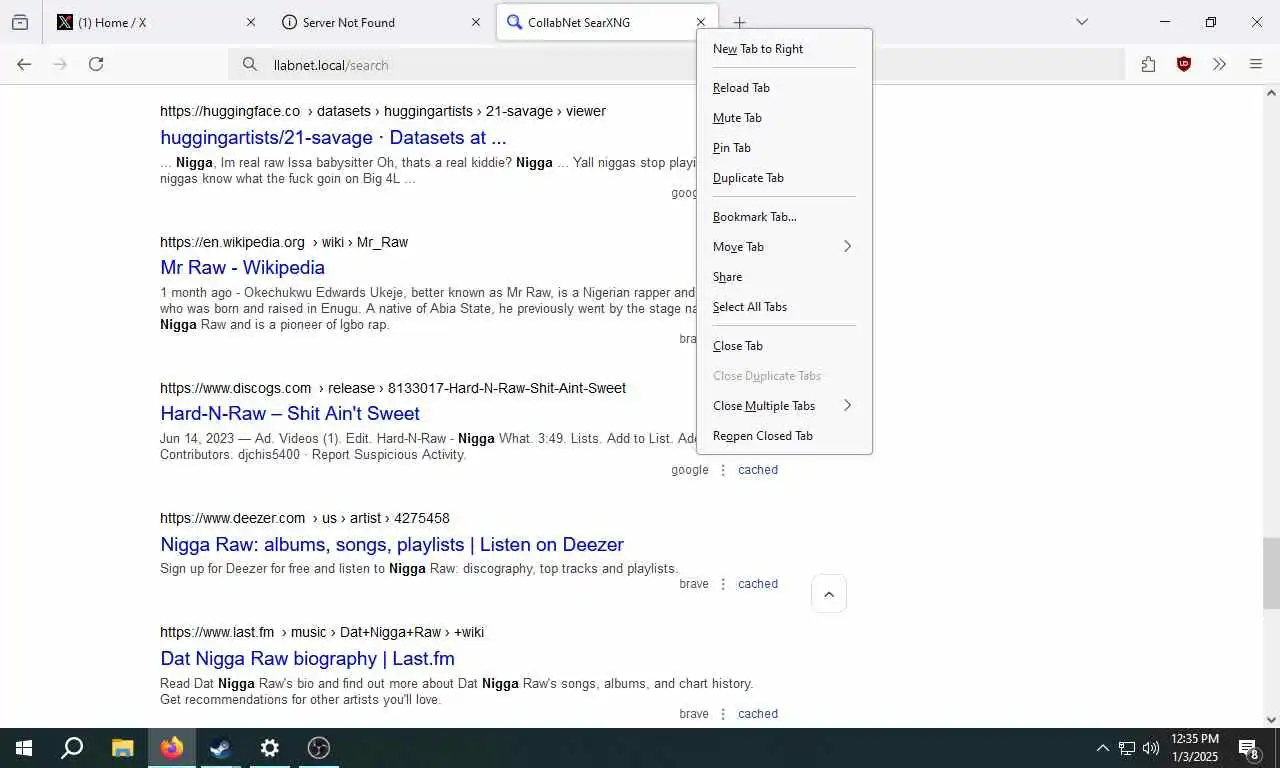Open the List all tabs dropdown
The height and width of the screenshot is (768, 1280).
coord(1082,22)
